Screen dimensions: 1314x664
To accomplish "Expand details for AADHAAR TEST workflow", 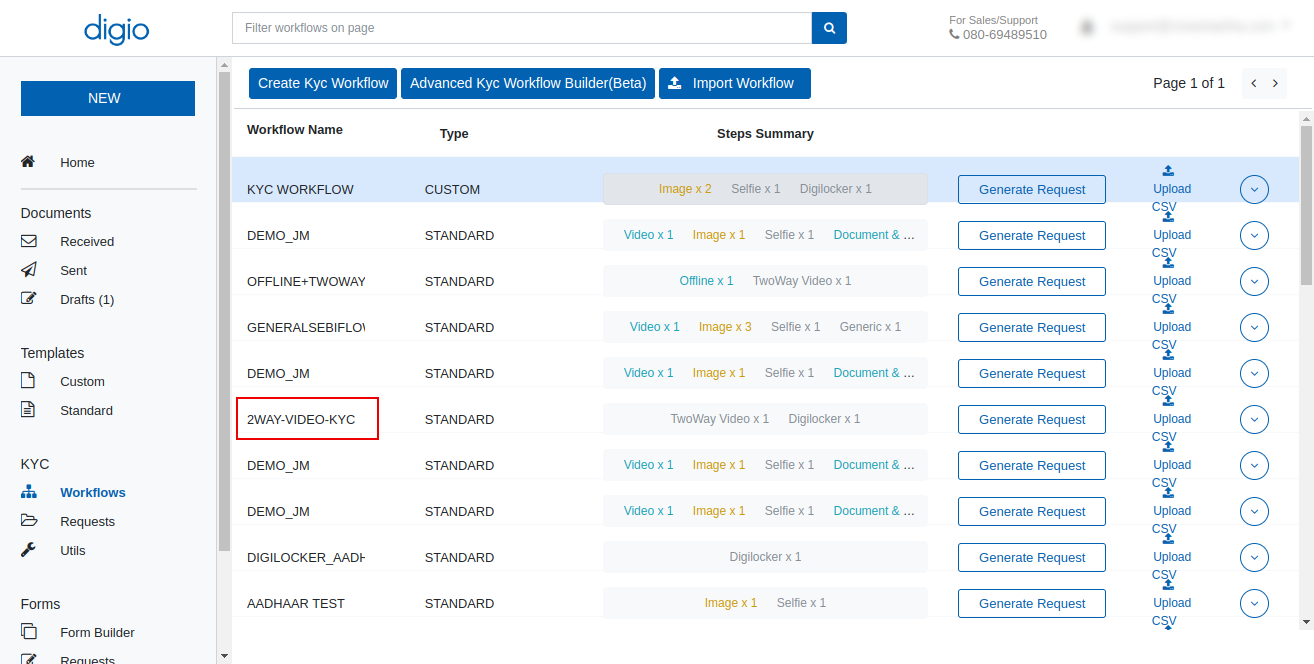I will (x=1254, y=603).
